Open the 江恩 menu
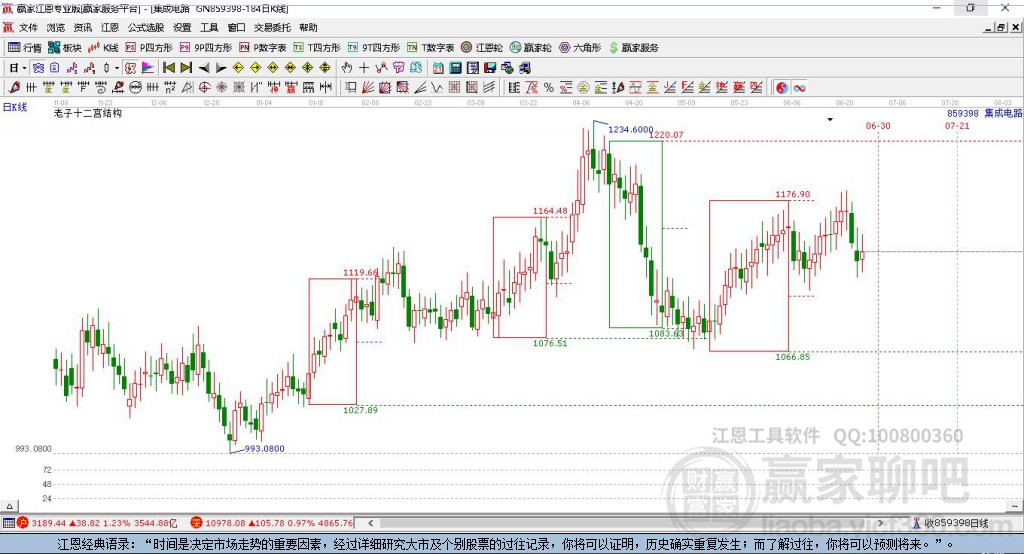The width and height of the screenshot is (1024, 554). (110, 27)
